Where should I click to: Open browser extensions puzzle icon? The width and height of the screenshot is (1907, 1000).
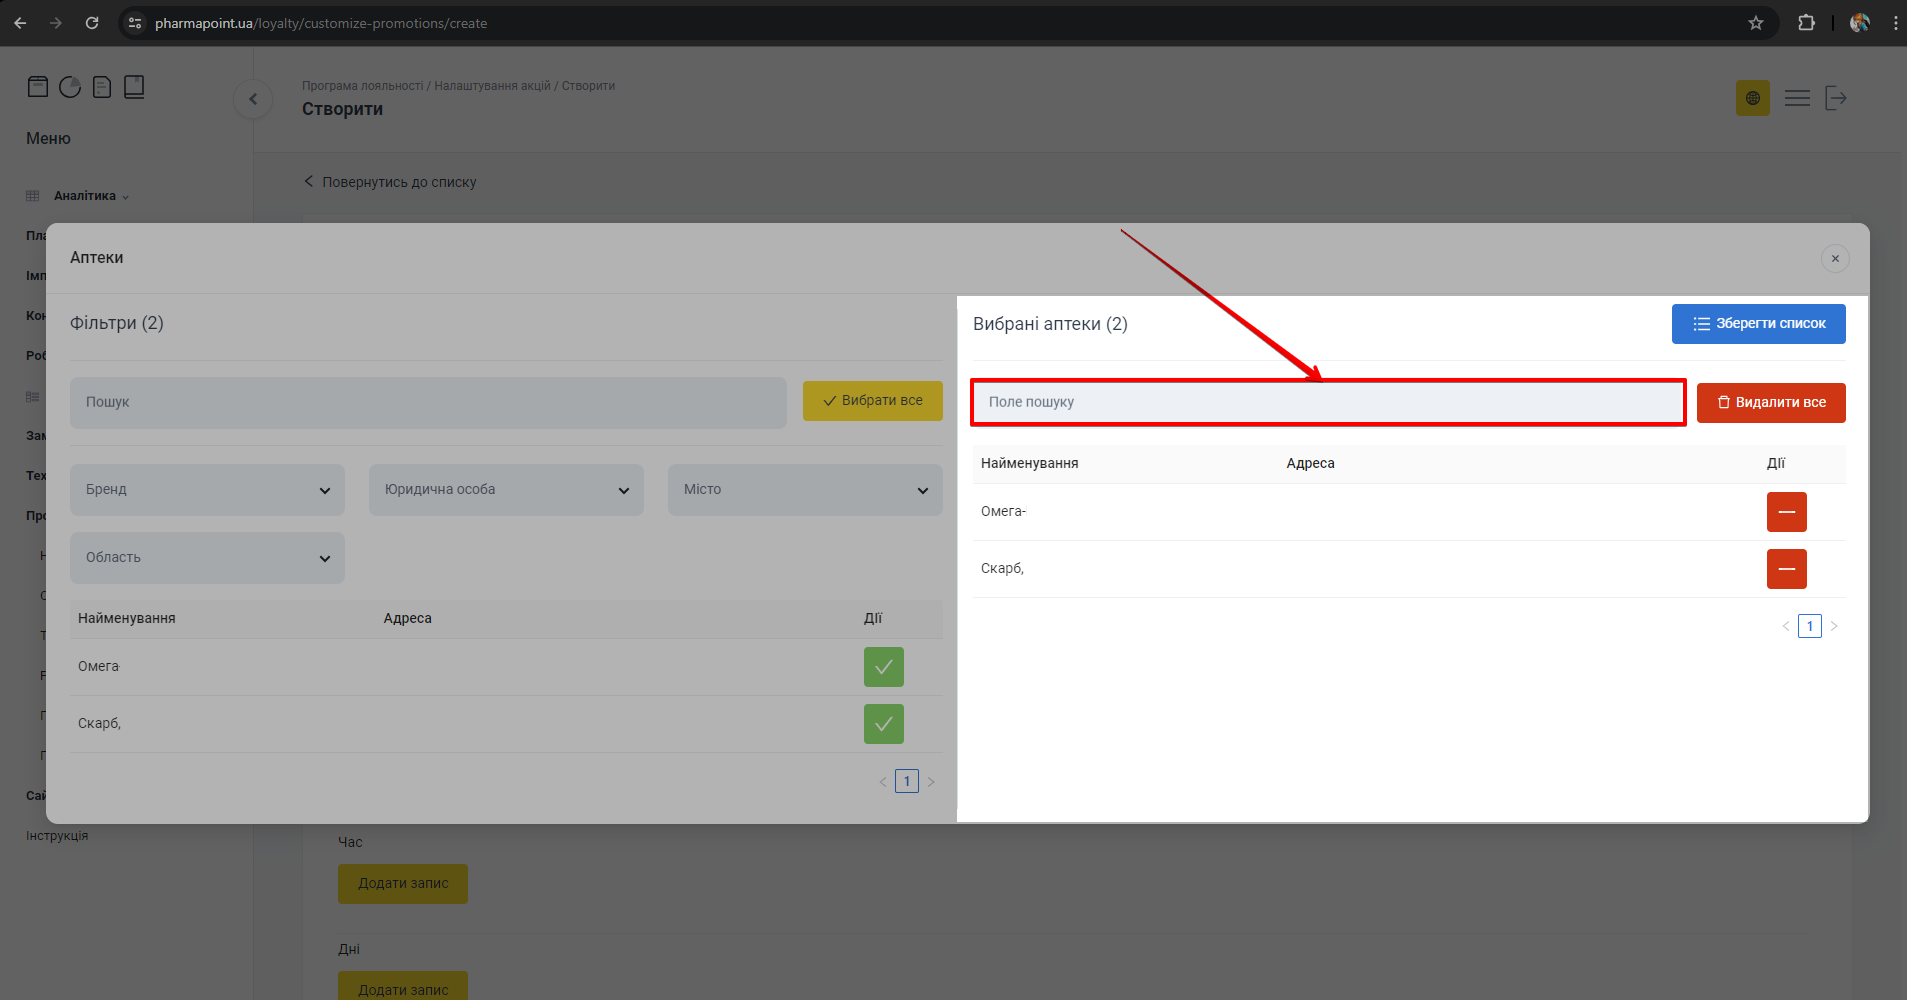coord(1806,23)
